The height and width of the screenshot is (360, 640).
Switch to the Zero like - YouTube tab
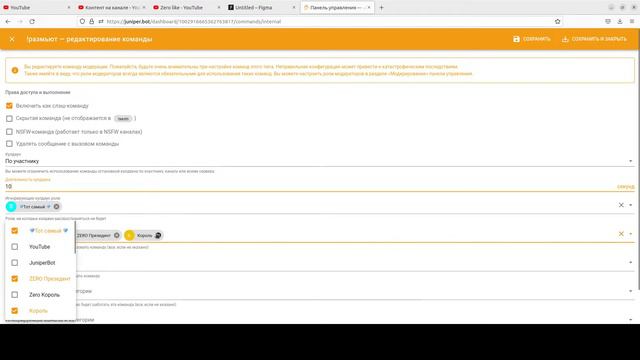(x=187, y=7)
